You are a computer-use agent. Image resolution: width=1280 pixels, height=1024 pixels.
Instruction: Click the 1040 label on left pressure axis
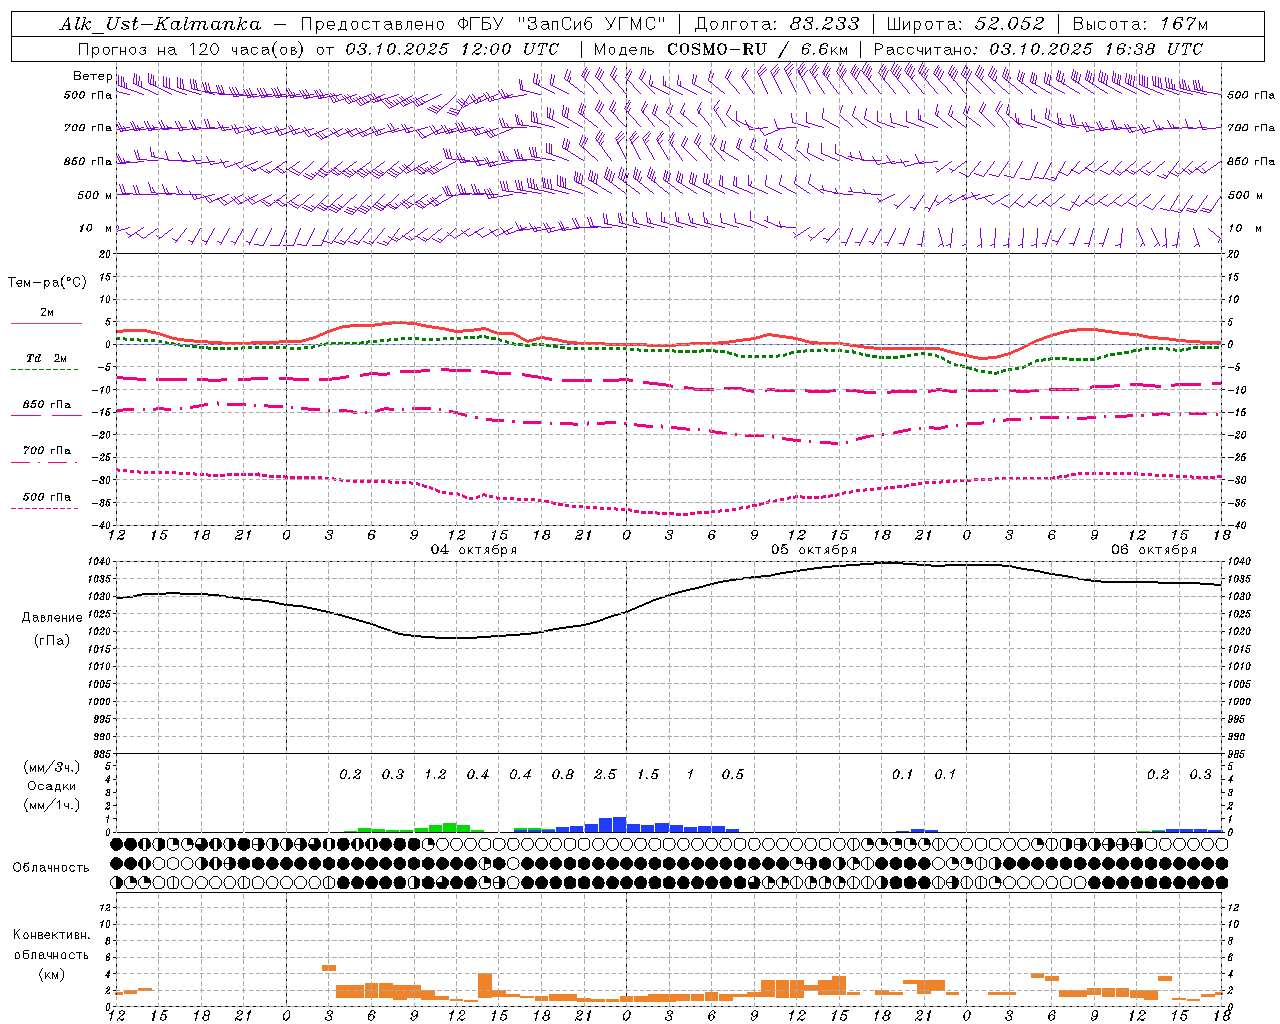(100, 563)
